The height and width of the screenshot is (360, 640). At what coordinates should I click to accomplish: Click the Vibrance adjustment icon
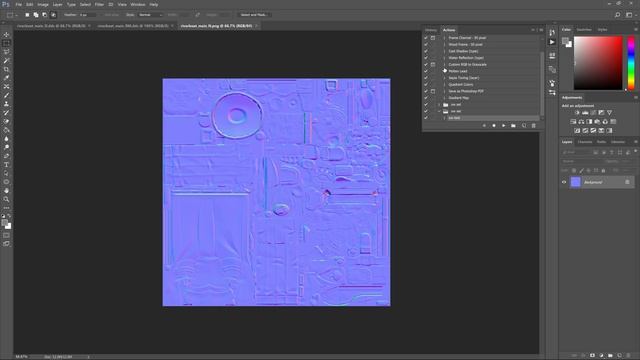pyautogui.click(x=609, y=113)
